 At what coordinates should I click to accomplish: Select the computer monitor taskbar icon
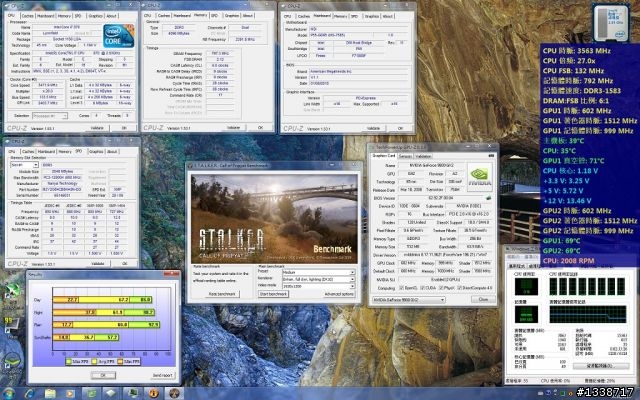[133, 394]
